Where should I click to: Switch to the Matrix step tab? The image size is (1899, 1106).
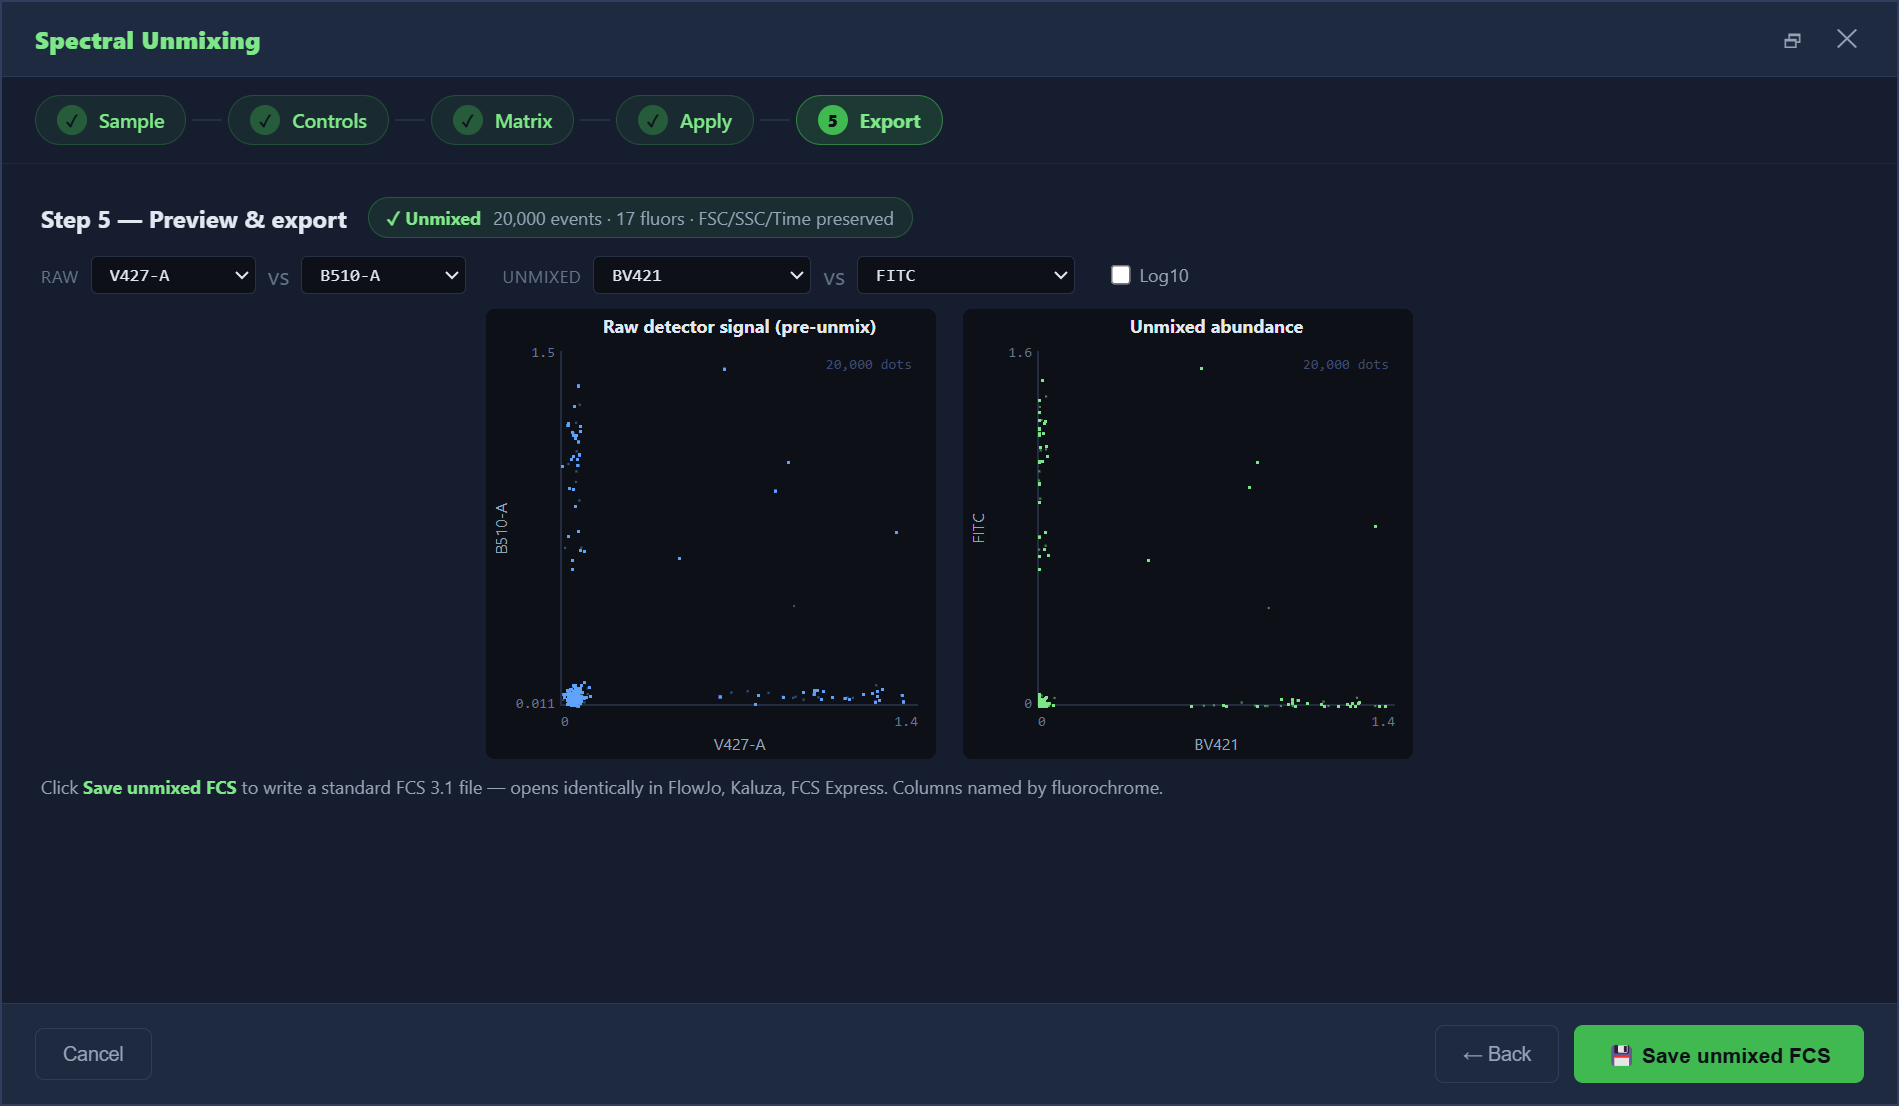[x=502, y=121]
